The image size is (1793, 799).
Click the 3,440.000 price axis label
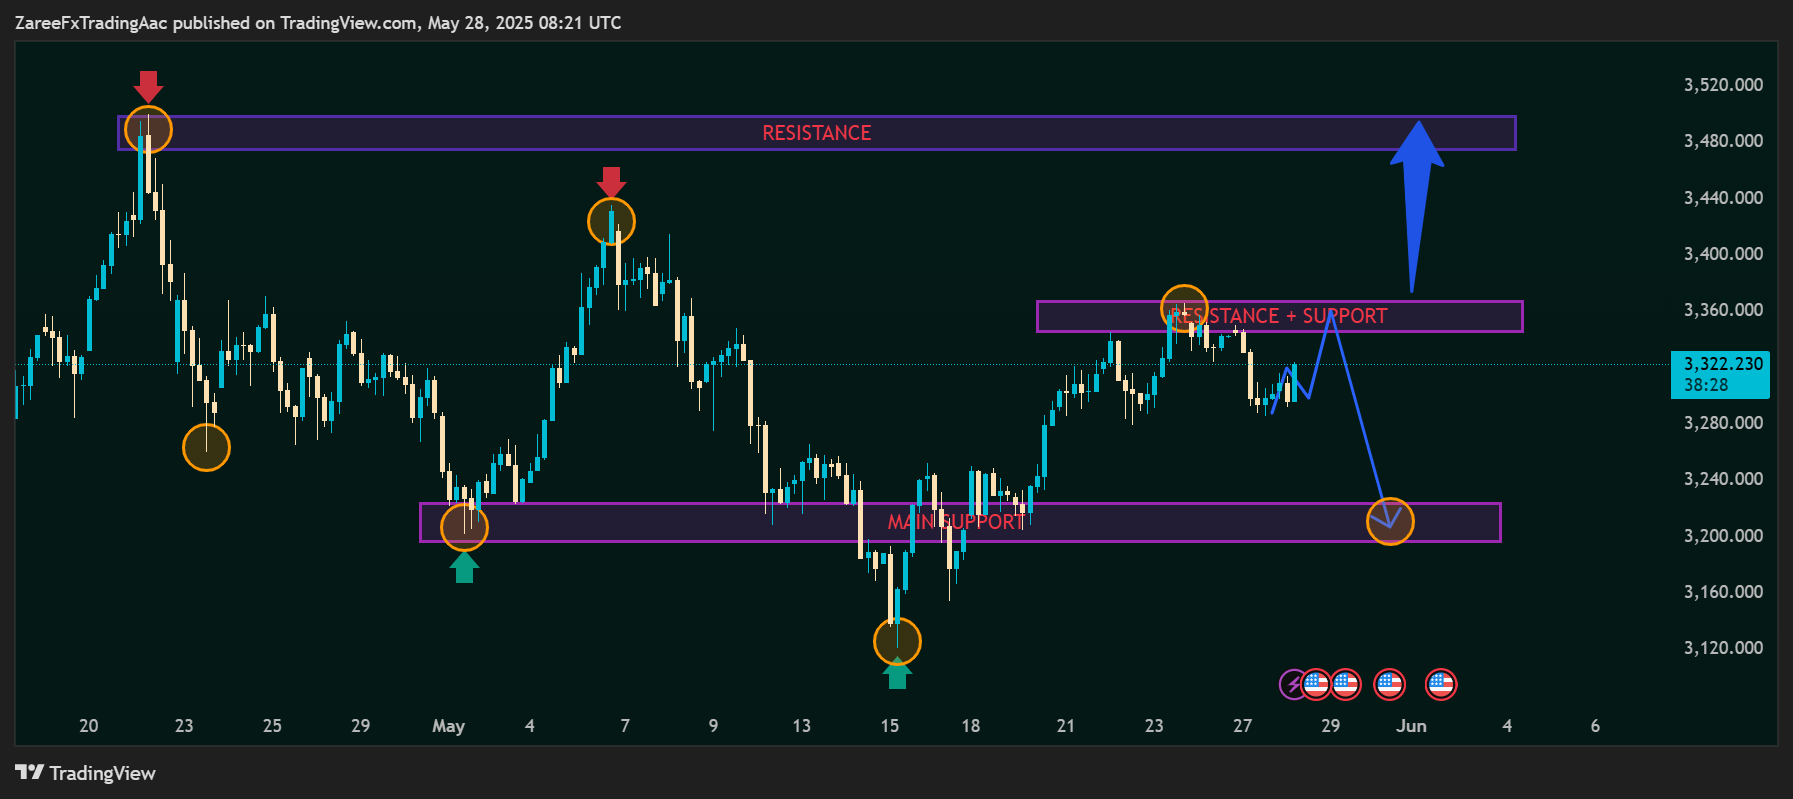point(1723,198)
